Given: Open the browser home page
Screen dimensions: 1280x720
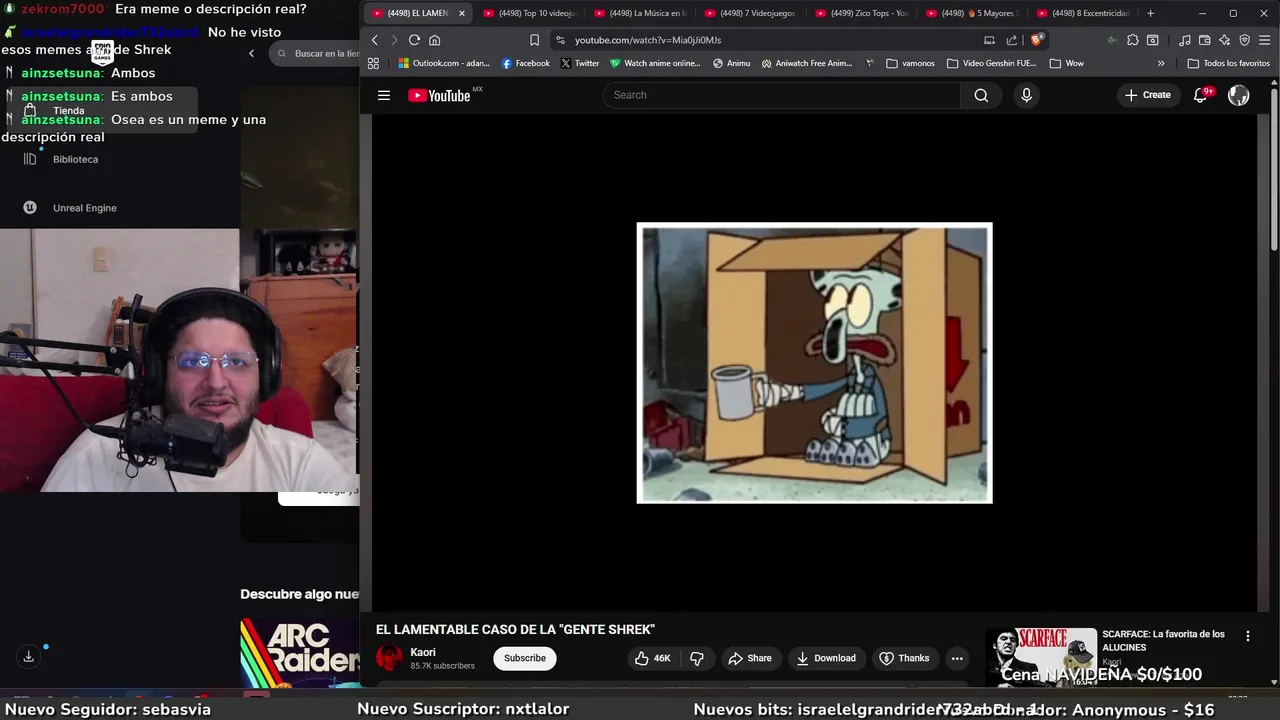Looking at the screenshot, I should (x=434, y=40).
